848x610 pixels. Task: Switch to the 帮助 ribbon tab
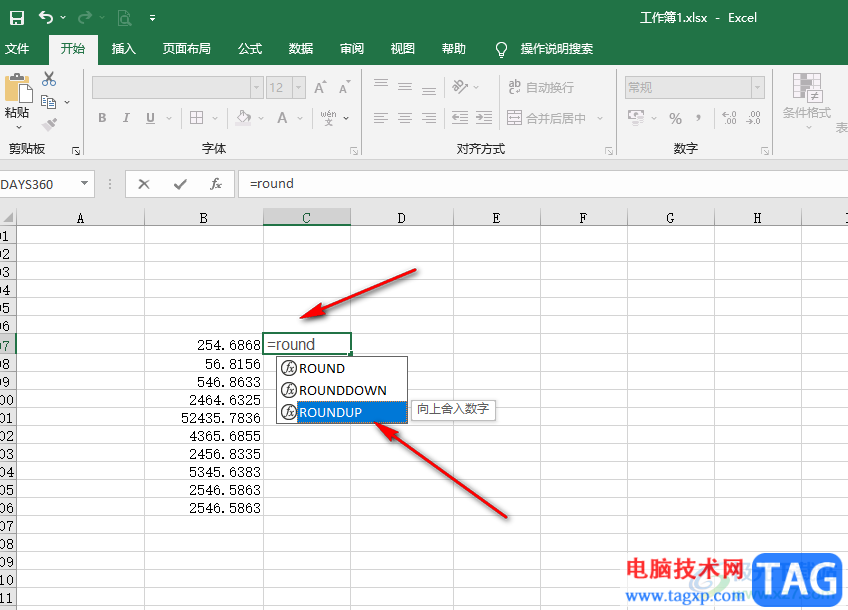point(454,49)
